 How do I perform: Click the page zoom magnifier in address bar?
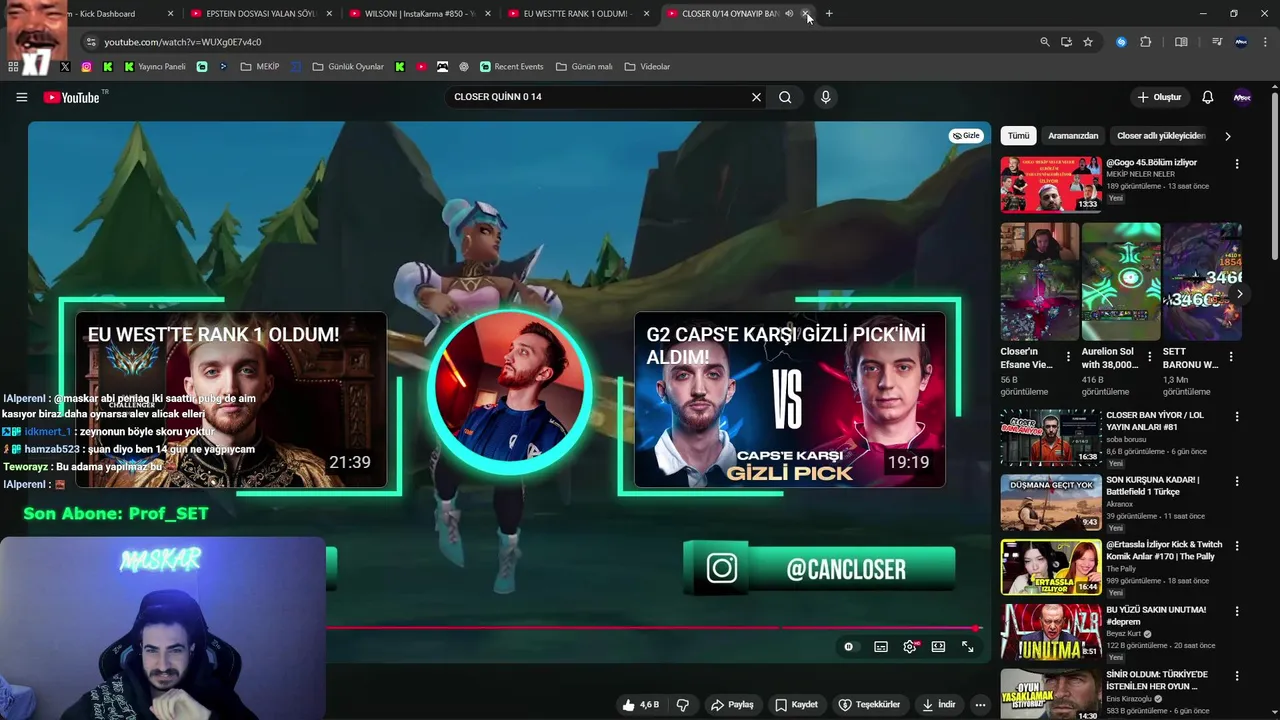point(1045,42)
